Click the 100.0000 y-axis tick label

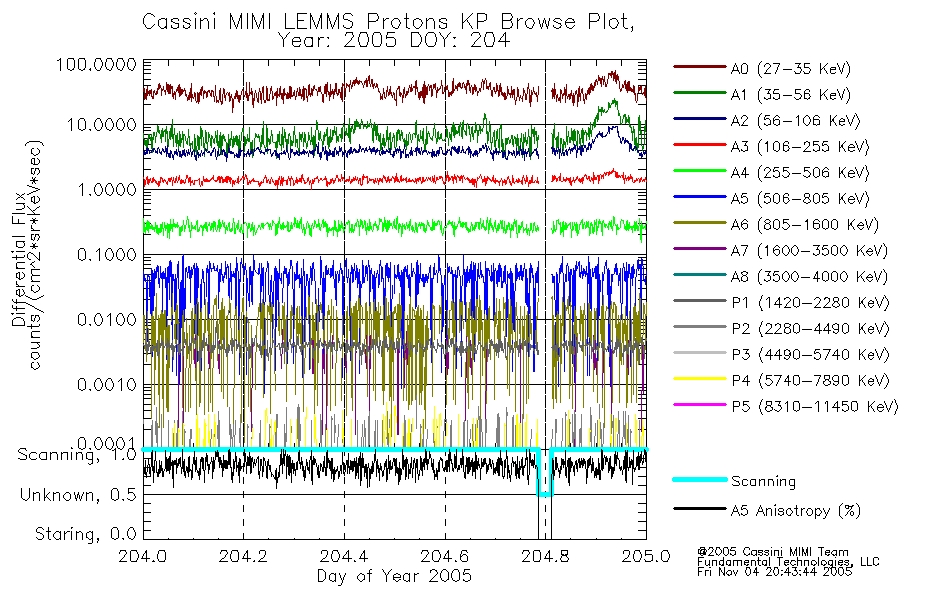click(x=96, y=64)
